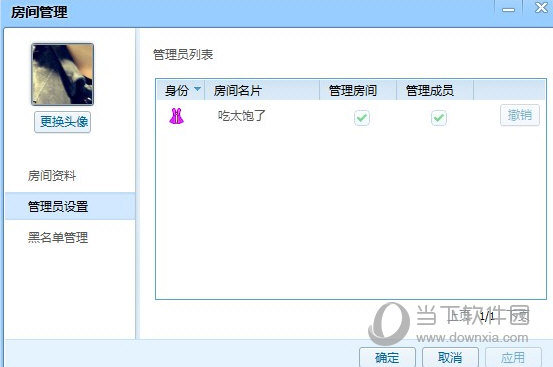Click the 管理房间 column header

coord(358,90)
